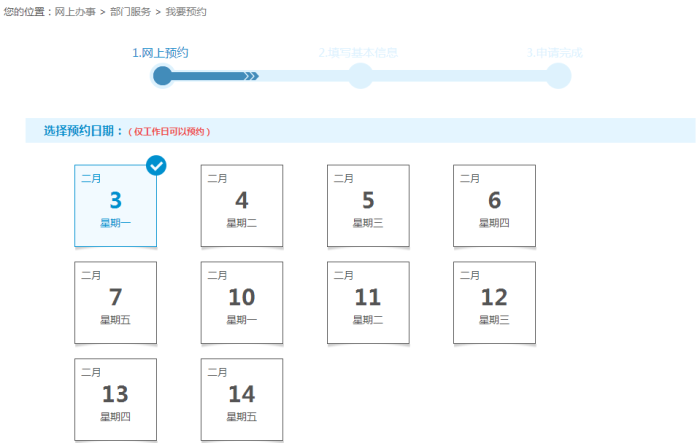
Task: Choose February 5 Wednesday appointment date
Action: 368,206
